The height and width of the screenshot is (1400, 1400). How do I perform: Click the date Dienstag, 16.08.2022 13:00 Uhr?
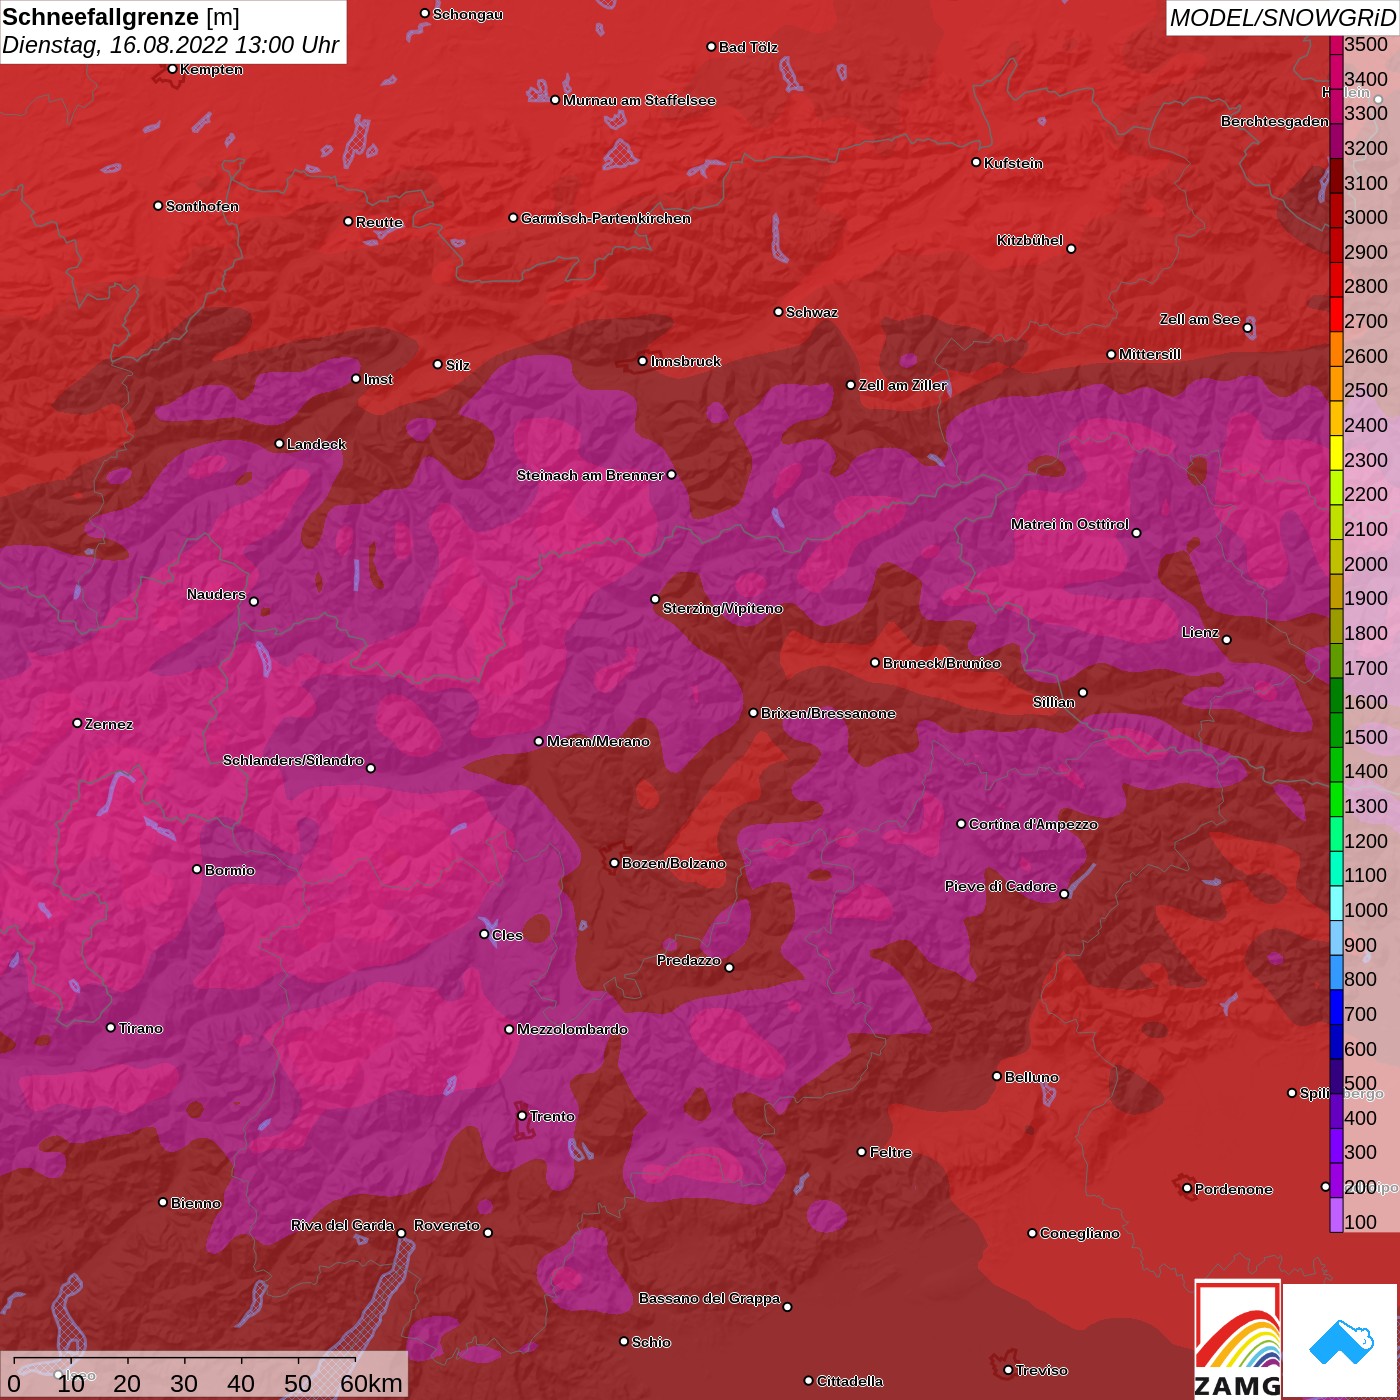click(171, 46)
